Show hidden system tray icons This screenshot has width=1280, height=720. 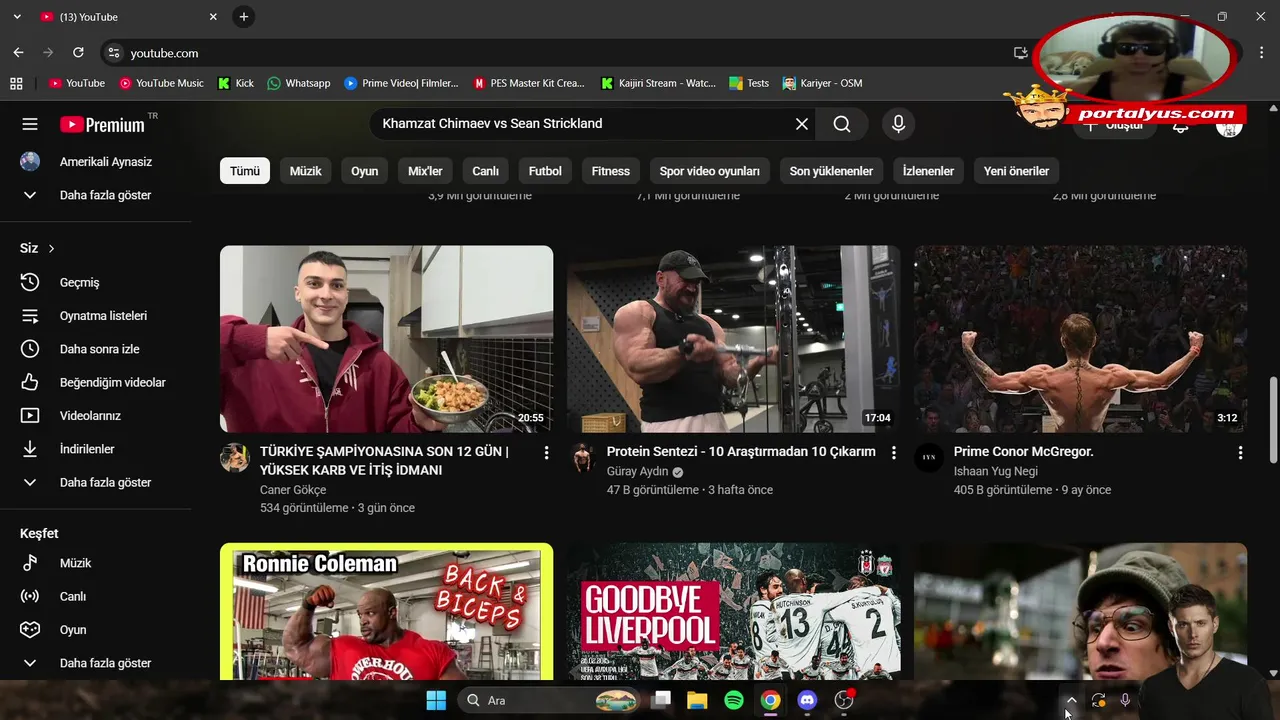click(1071, 700)
